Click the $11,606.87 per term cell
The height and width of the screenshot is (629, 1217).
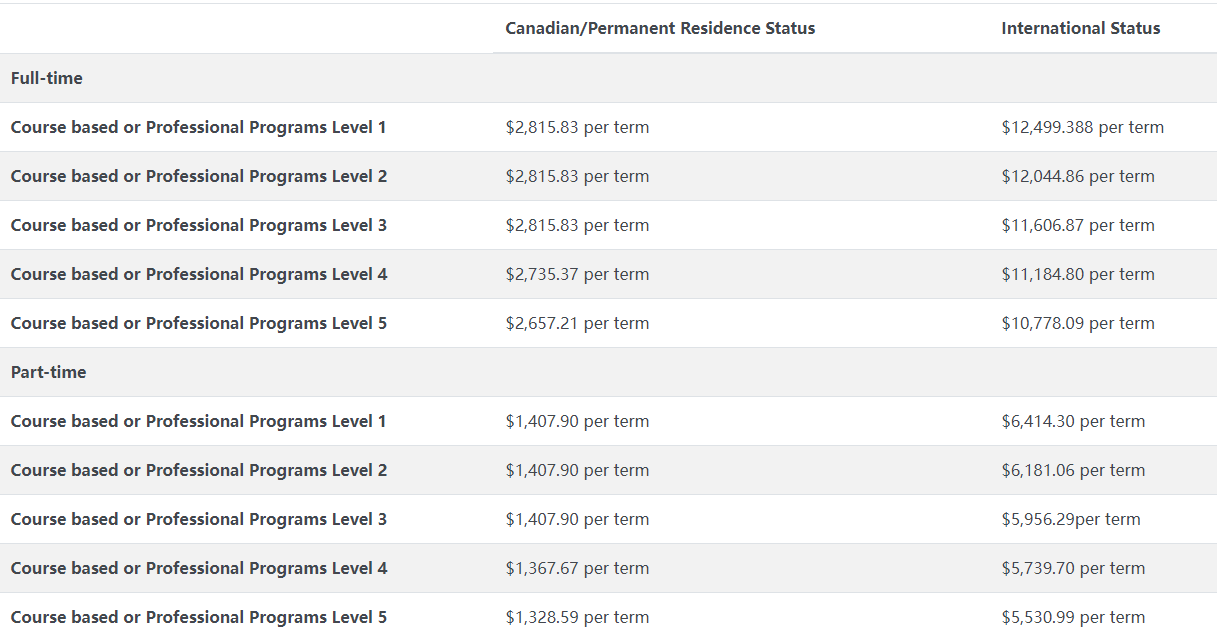(x=1078, y=225)
